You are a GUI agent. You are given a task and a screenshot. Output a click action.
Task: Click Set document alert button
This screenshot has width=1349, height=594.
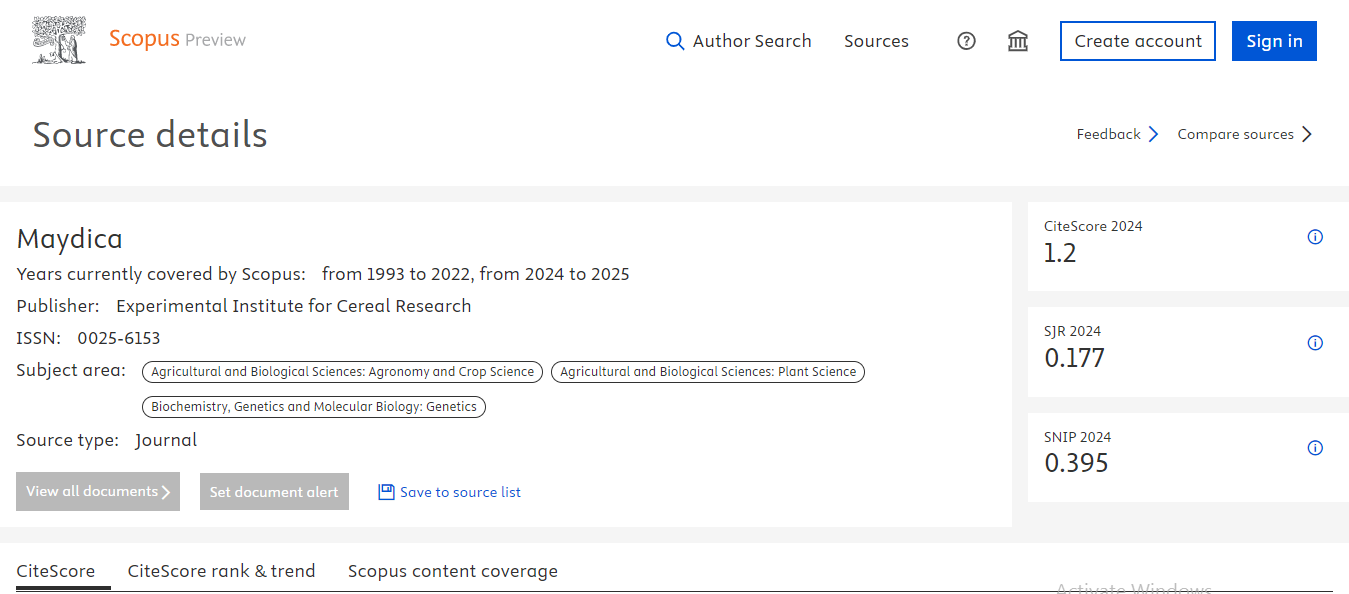274,492
